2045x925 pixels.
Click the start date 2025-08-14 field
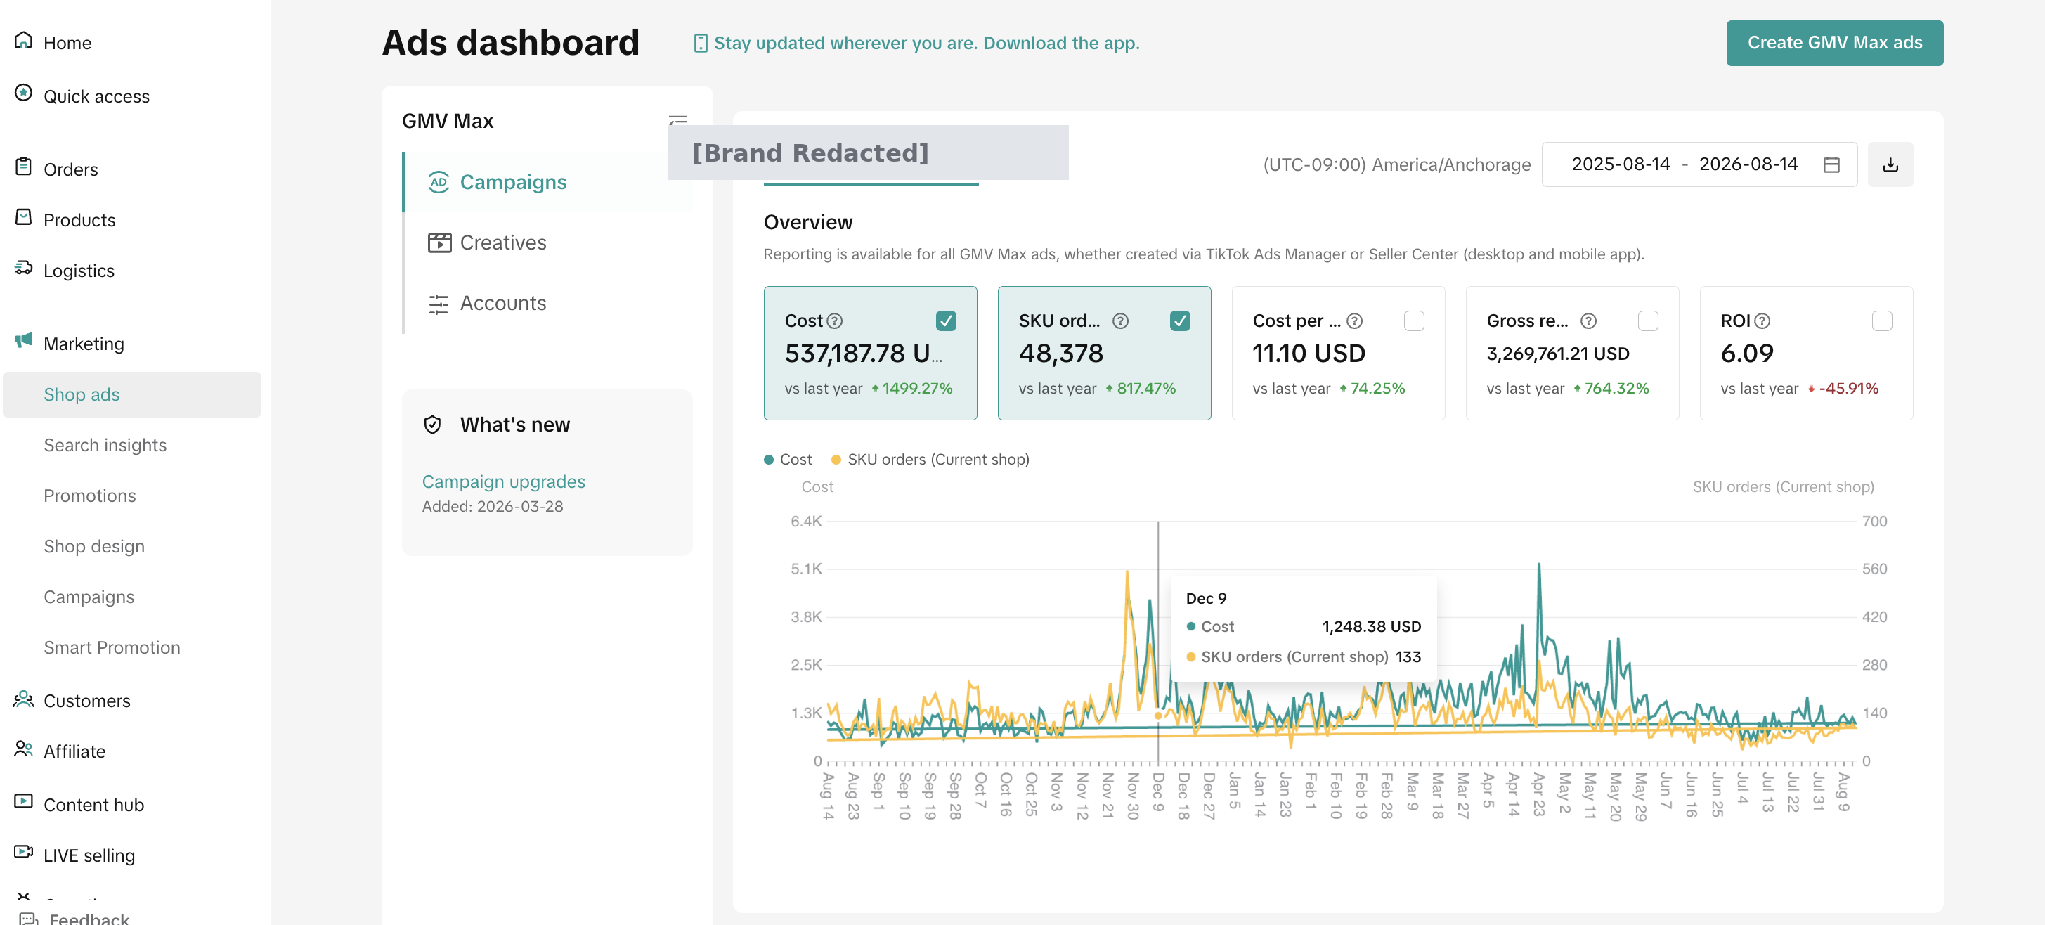[1620, 164]
